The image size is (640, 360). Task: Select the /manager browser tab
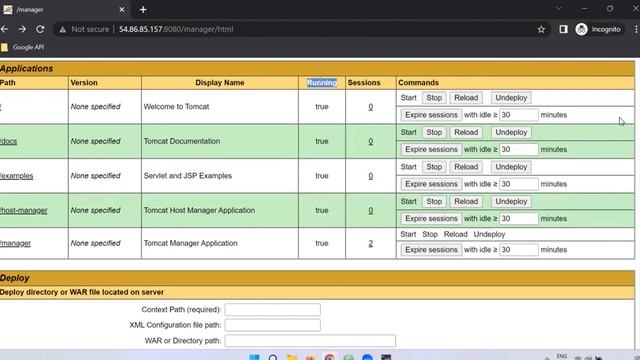[x=63, y=9]
